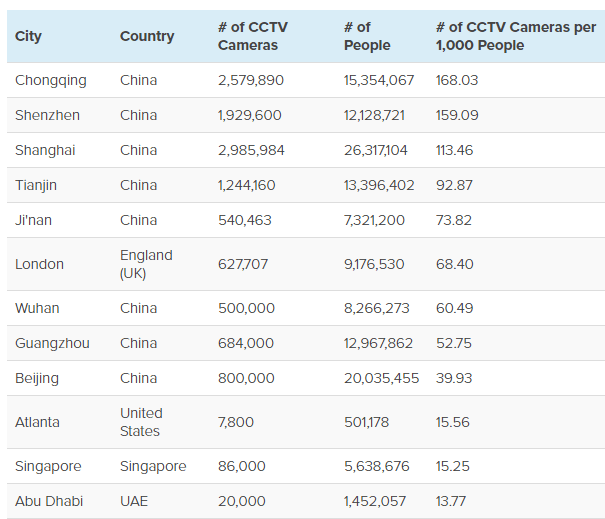Click the Country column header
The height and width of the screenshot is (519, 605).
[147, 36]
